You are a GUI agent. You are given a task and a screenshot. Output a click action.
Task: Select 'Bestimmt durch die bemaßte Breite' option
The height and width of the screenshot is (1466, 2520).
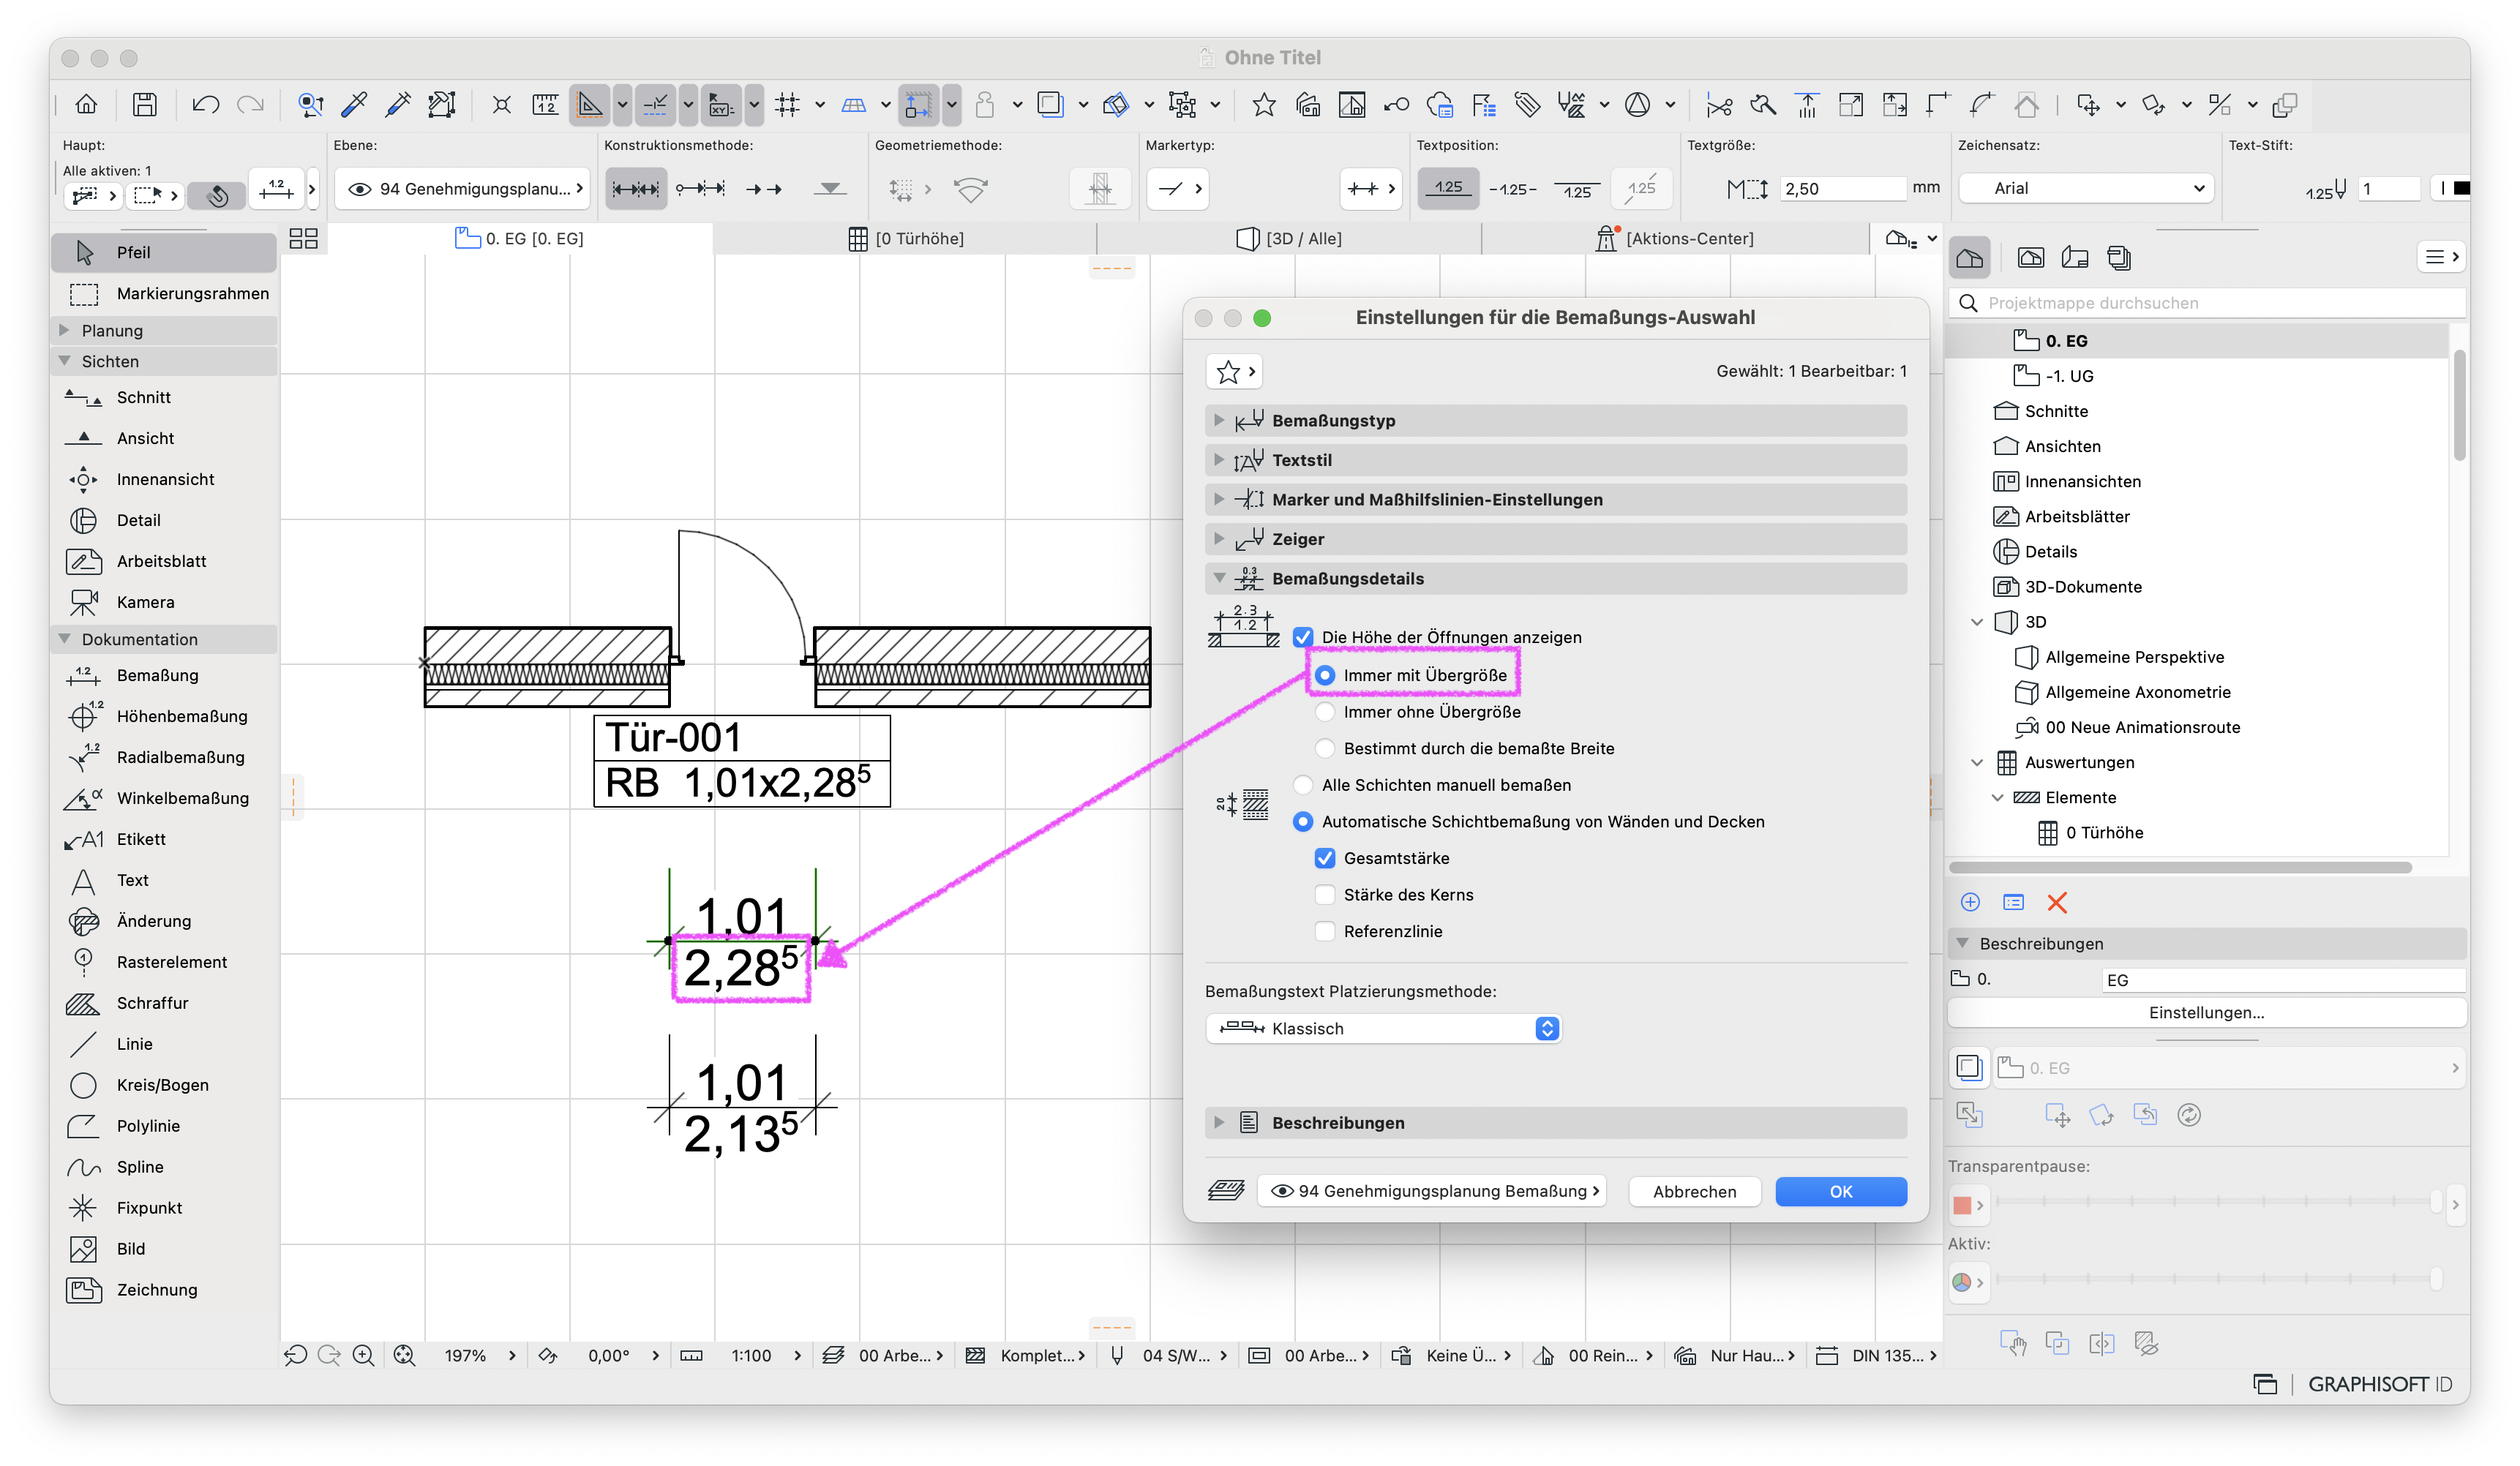pyautogui.click(x=1324, y=748)
